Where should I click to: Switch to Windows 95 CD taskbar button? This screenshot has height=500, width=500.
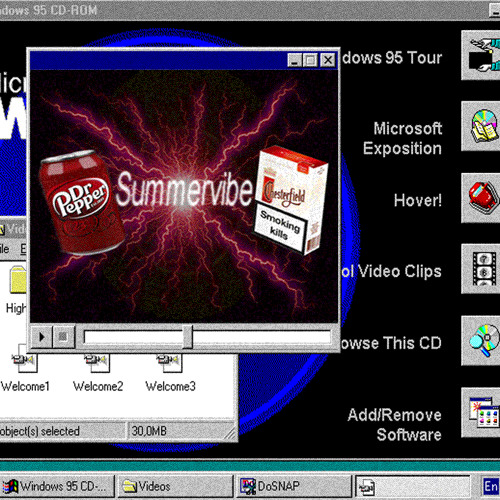57,487
